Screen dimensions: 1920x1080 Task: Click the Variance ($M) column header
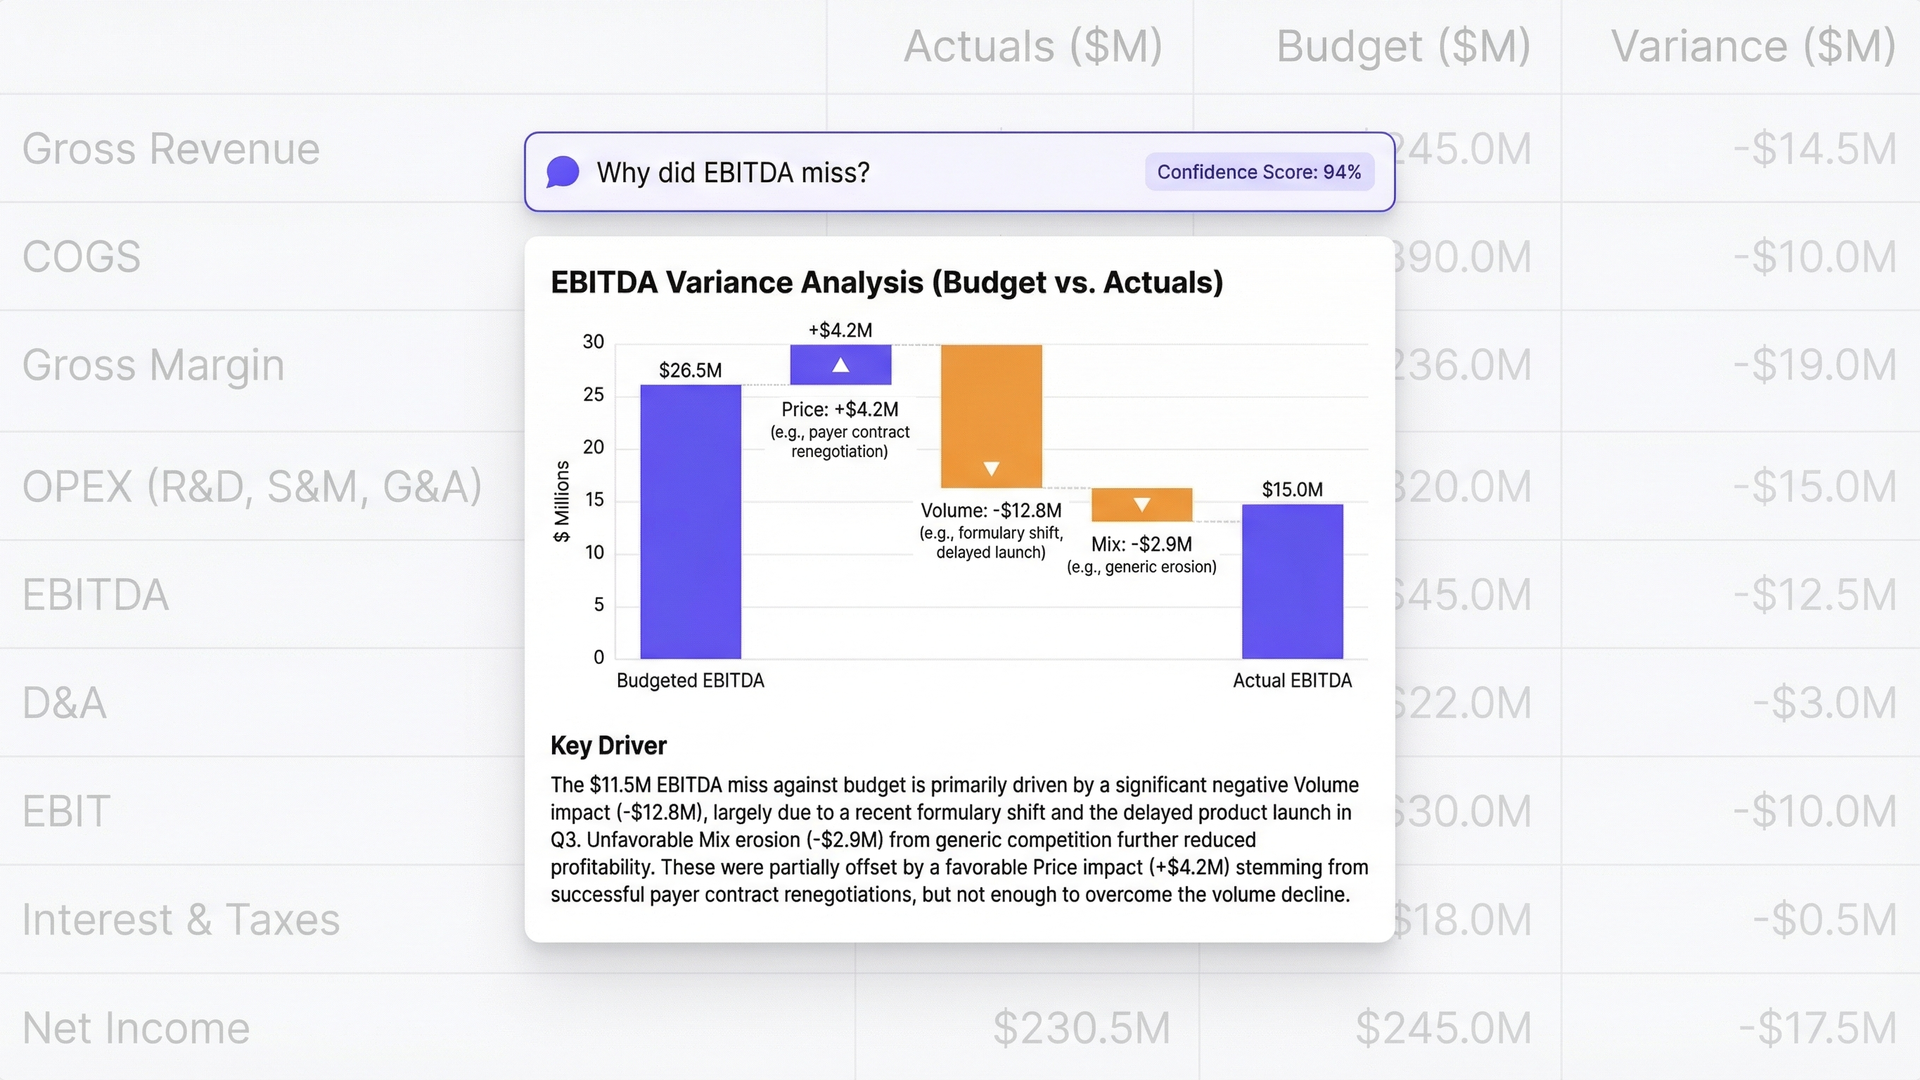coord(1752,47)
